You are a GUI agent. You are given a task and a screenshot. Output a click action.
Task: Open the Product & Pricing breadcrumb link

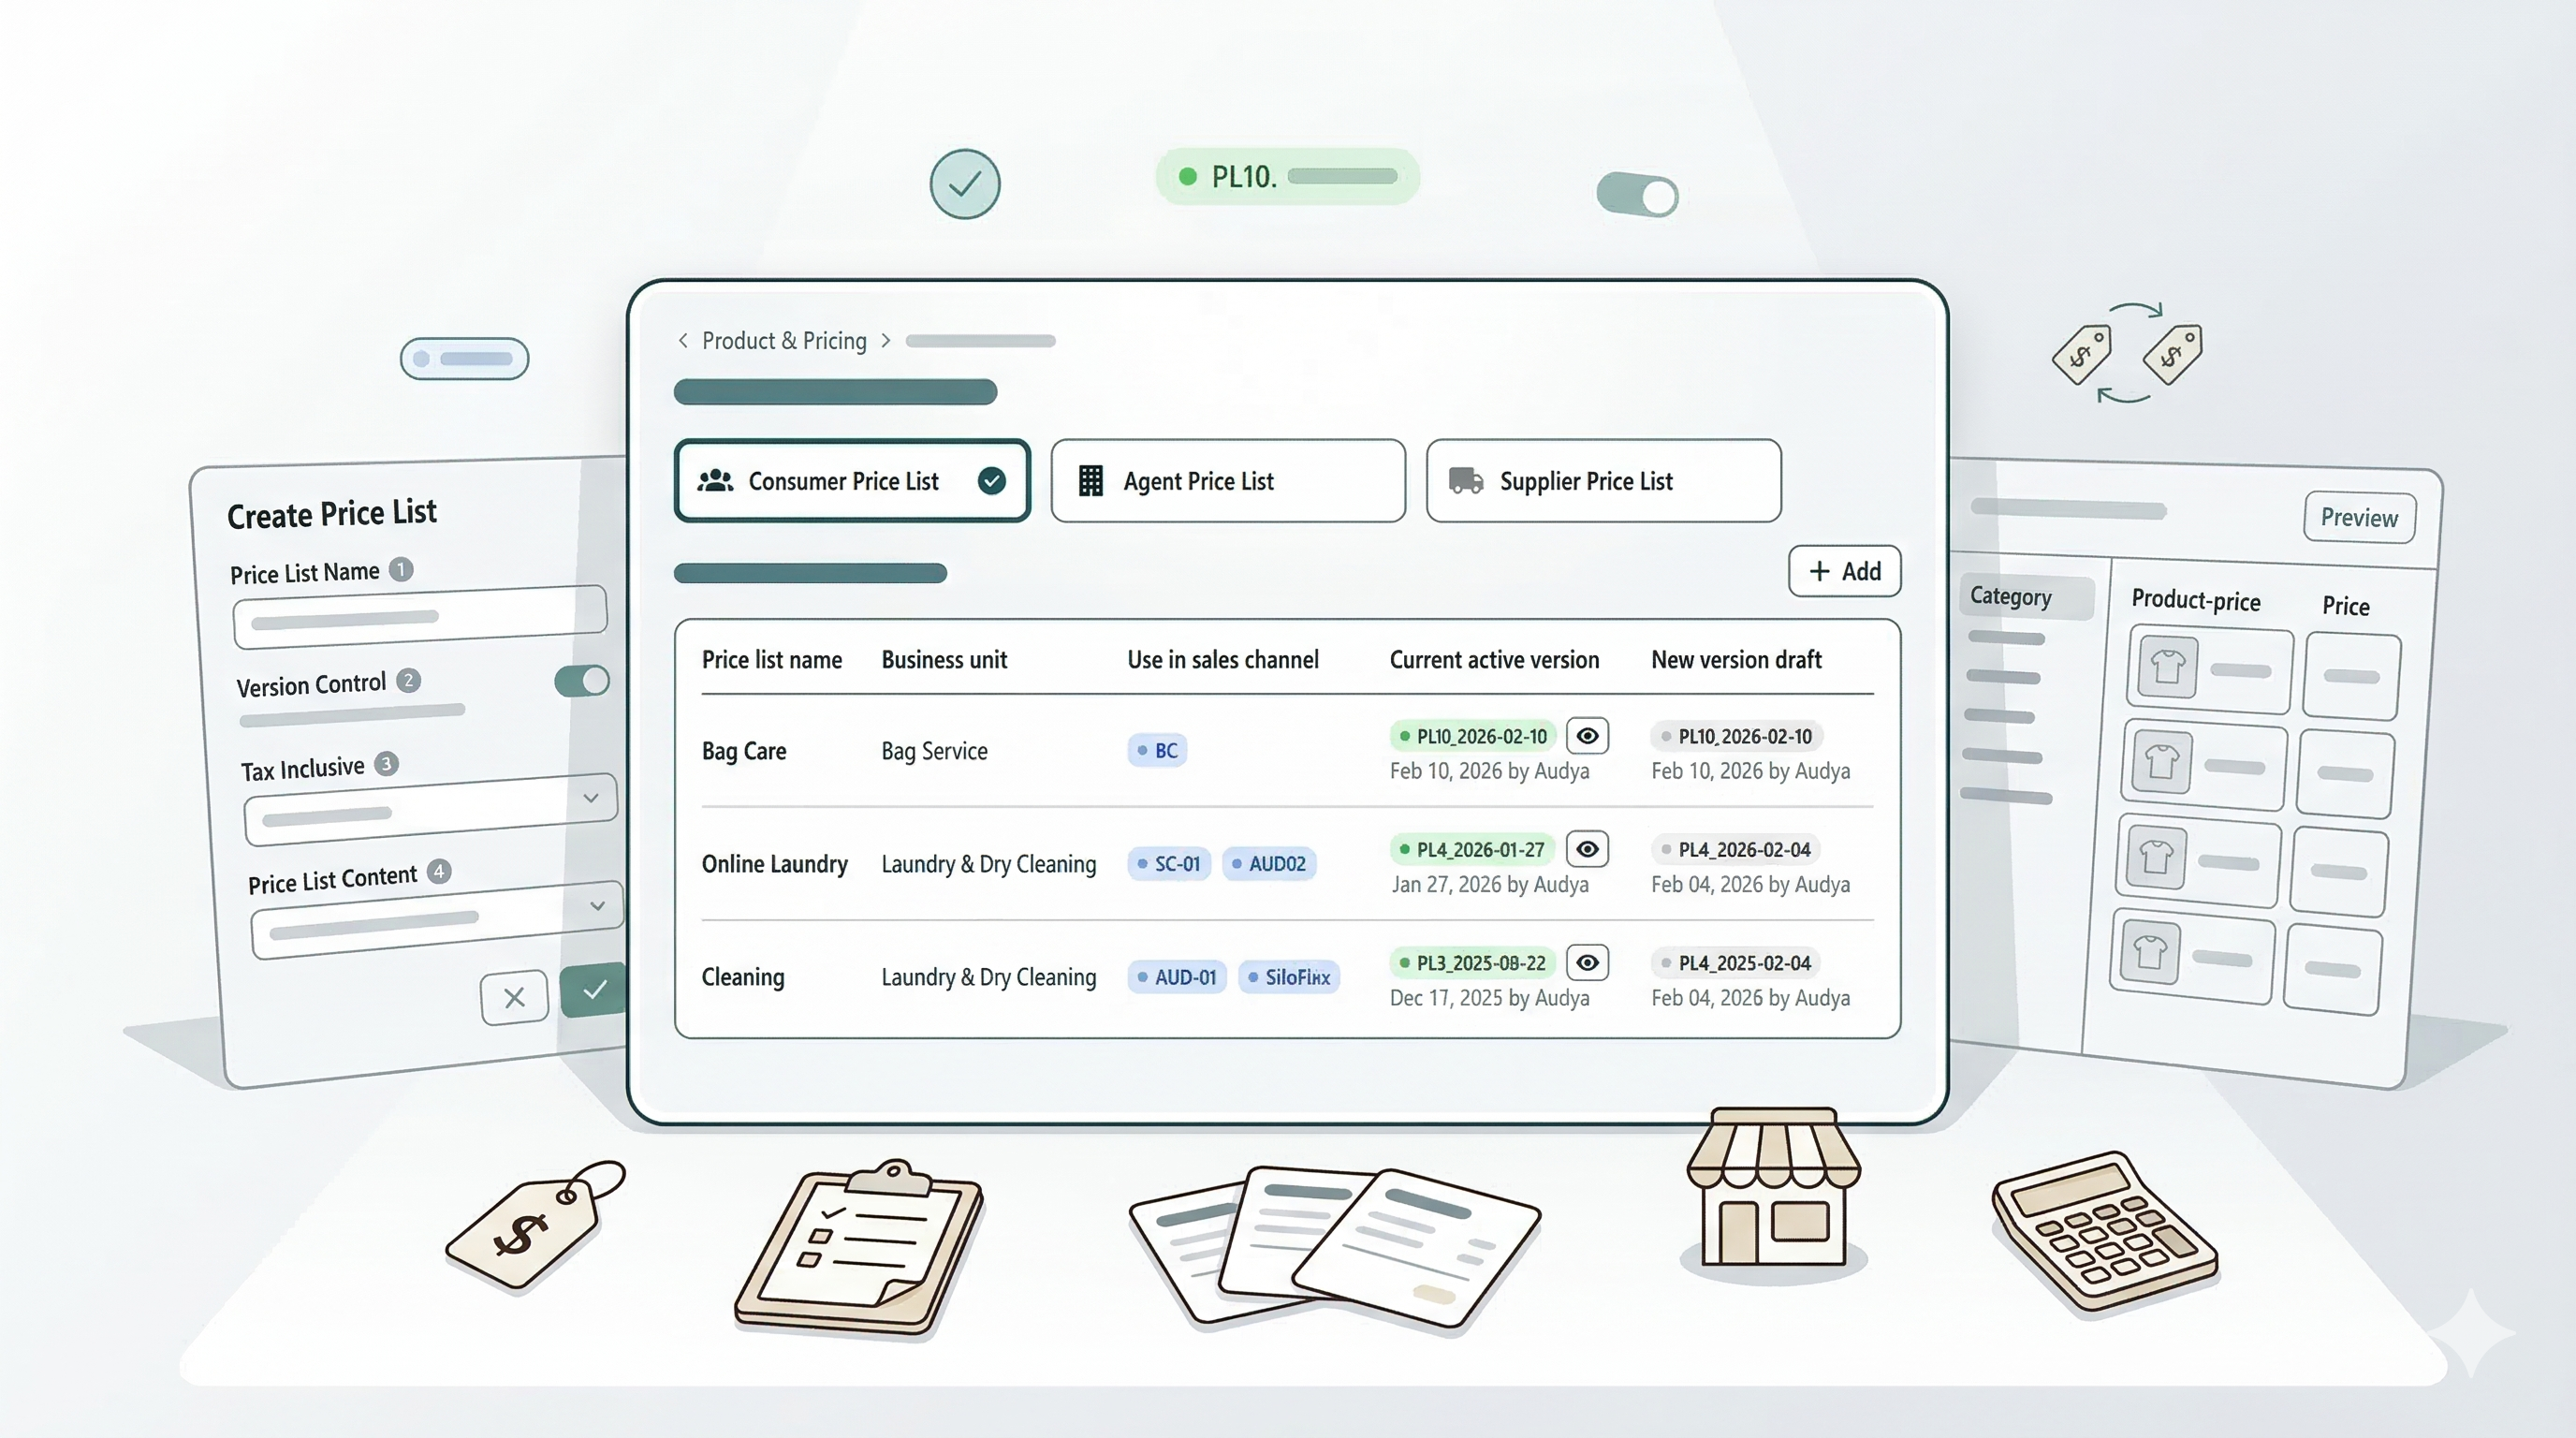point(784,341)
